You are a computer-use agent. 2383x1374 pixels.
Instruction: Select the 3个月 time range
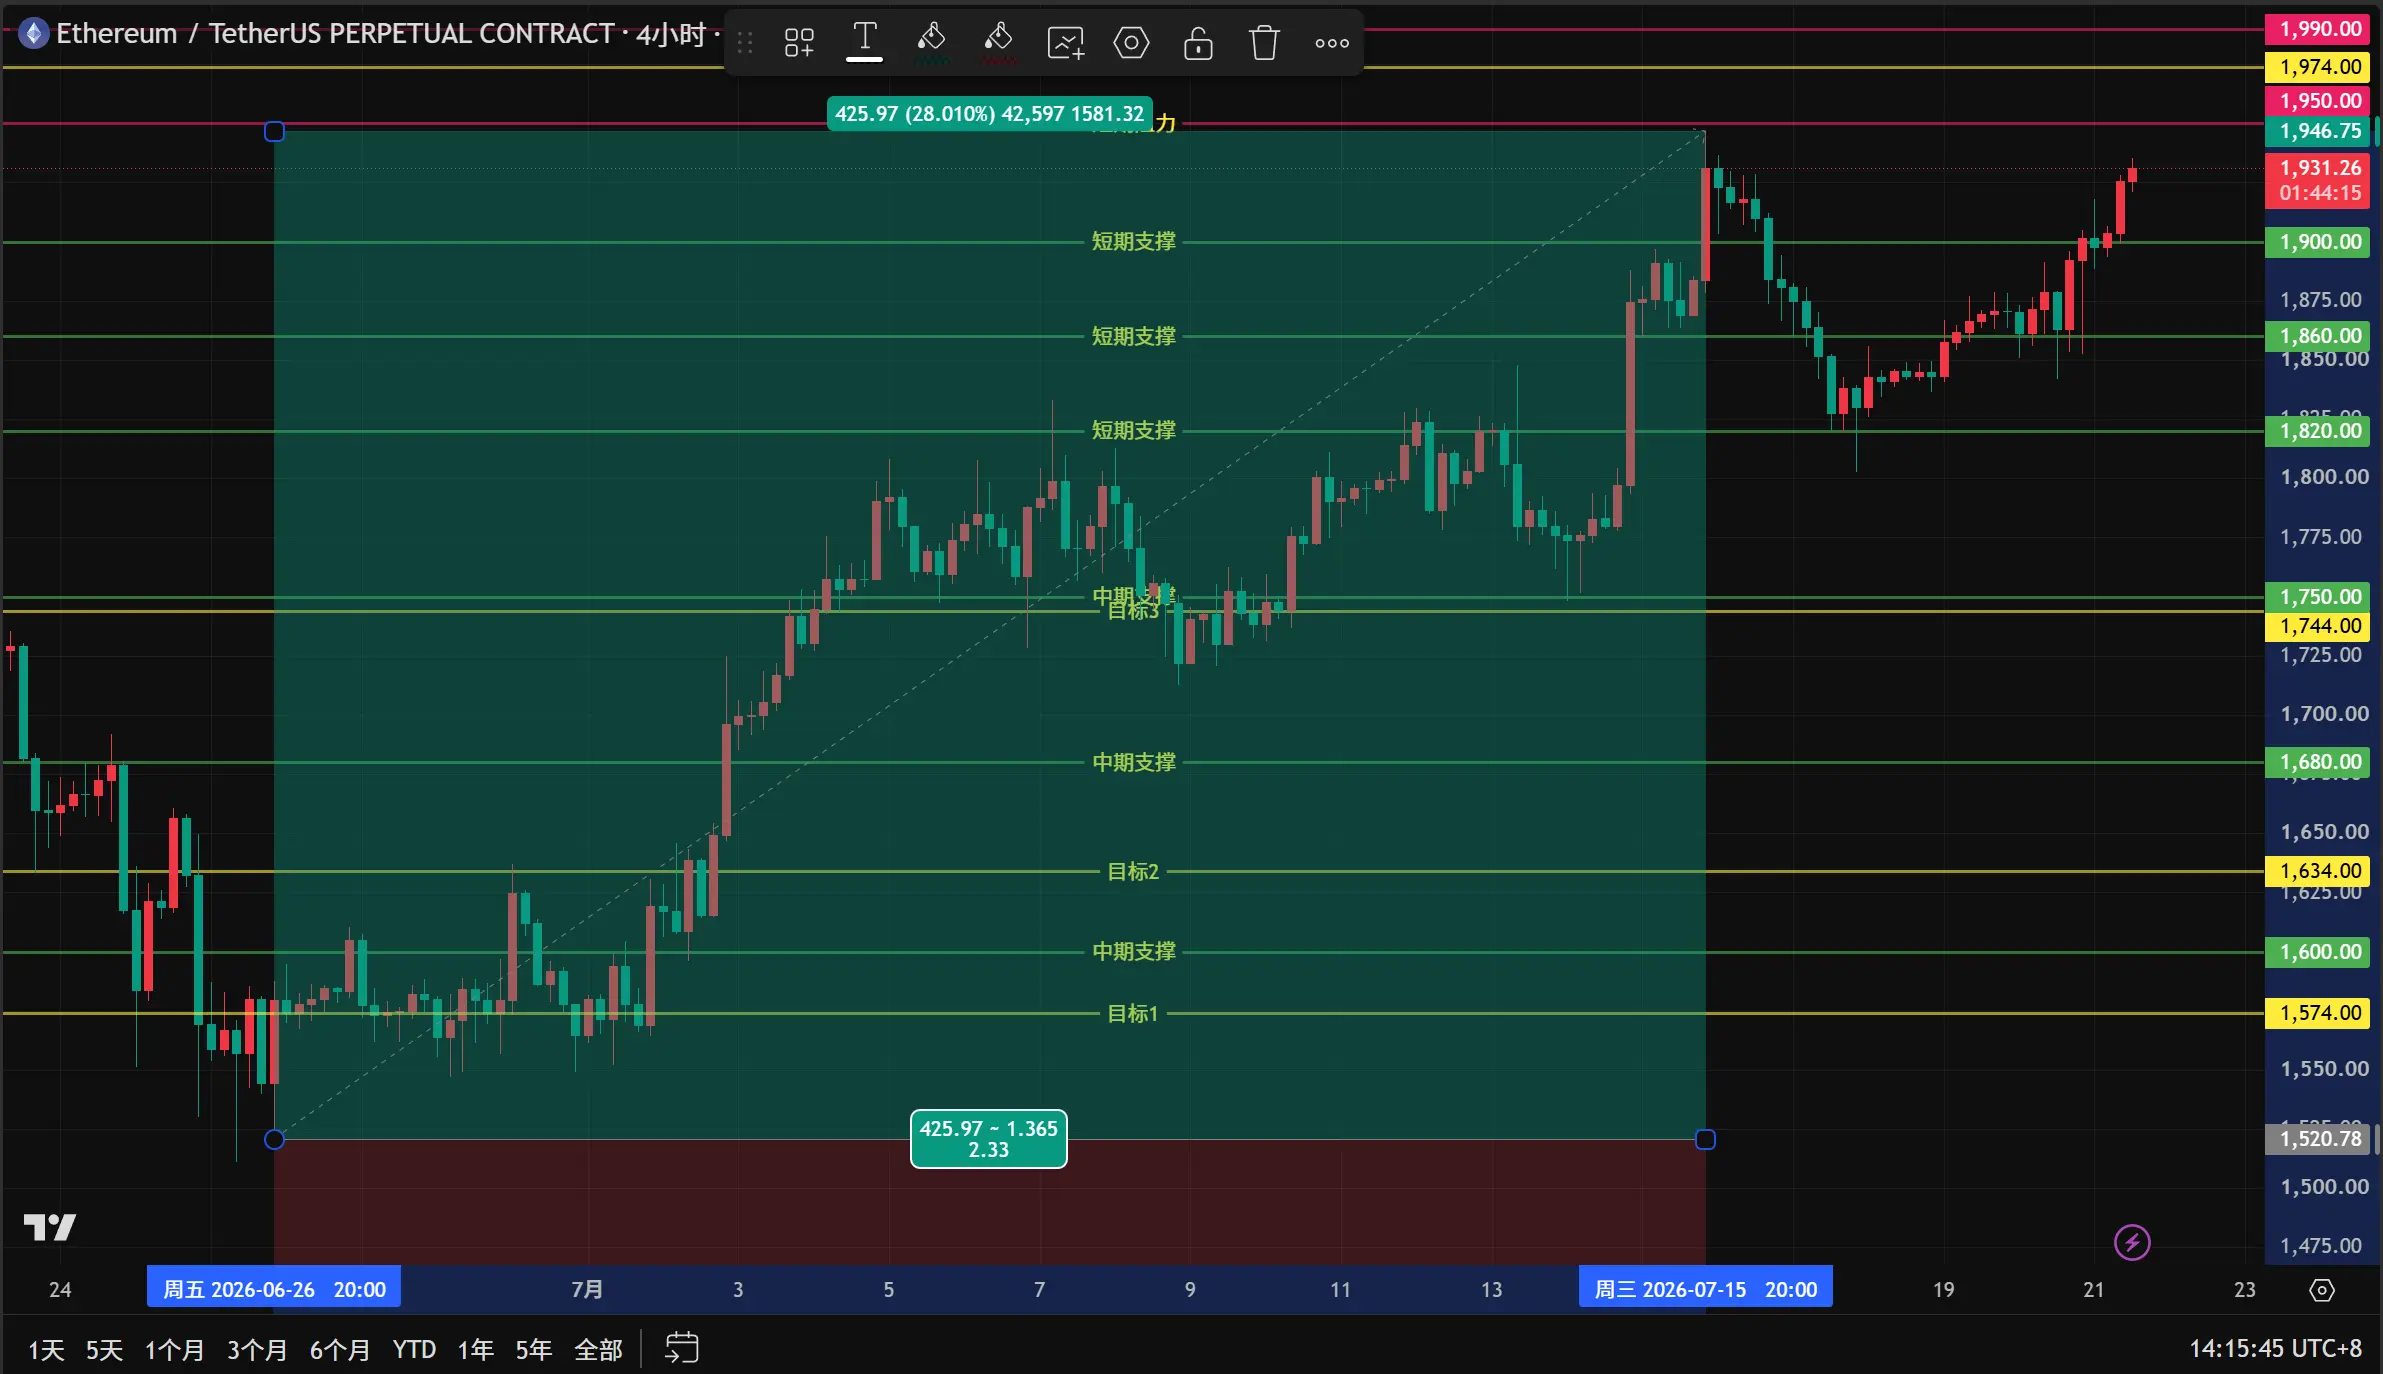[x=257, y=1350]
